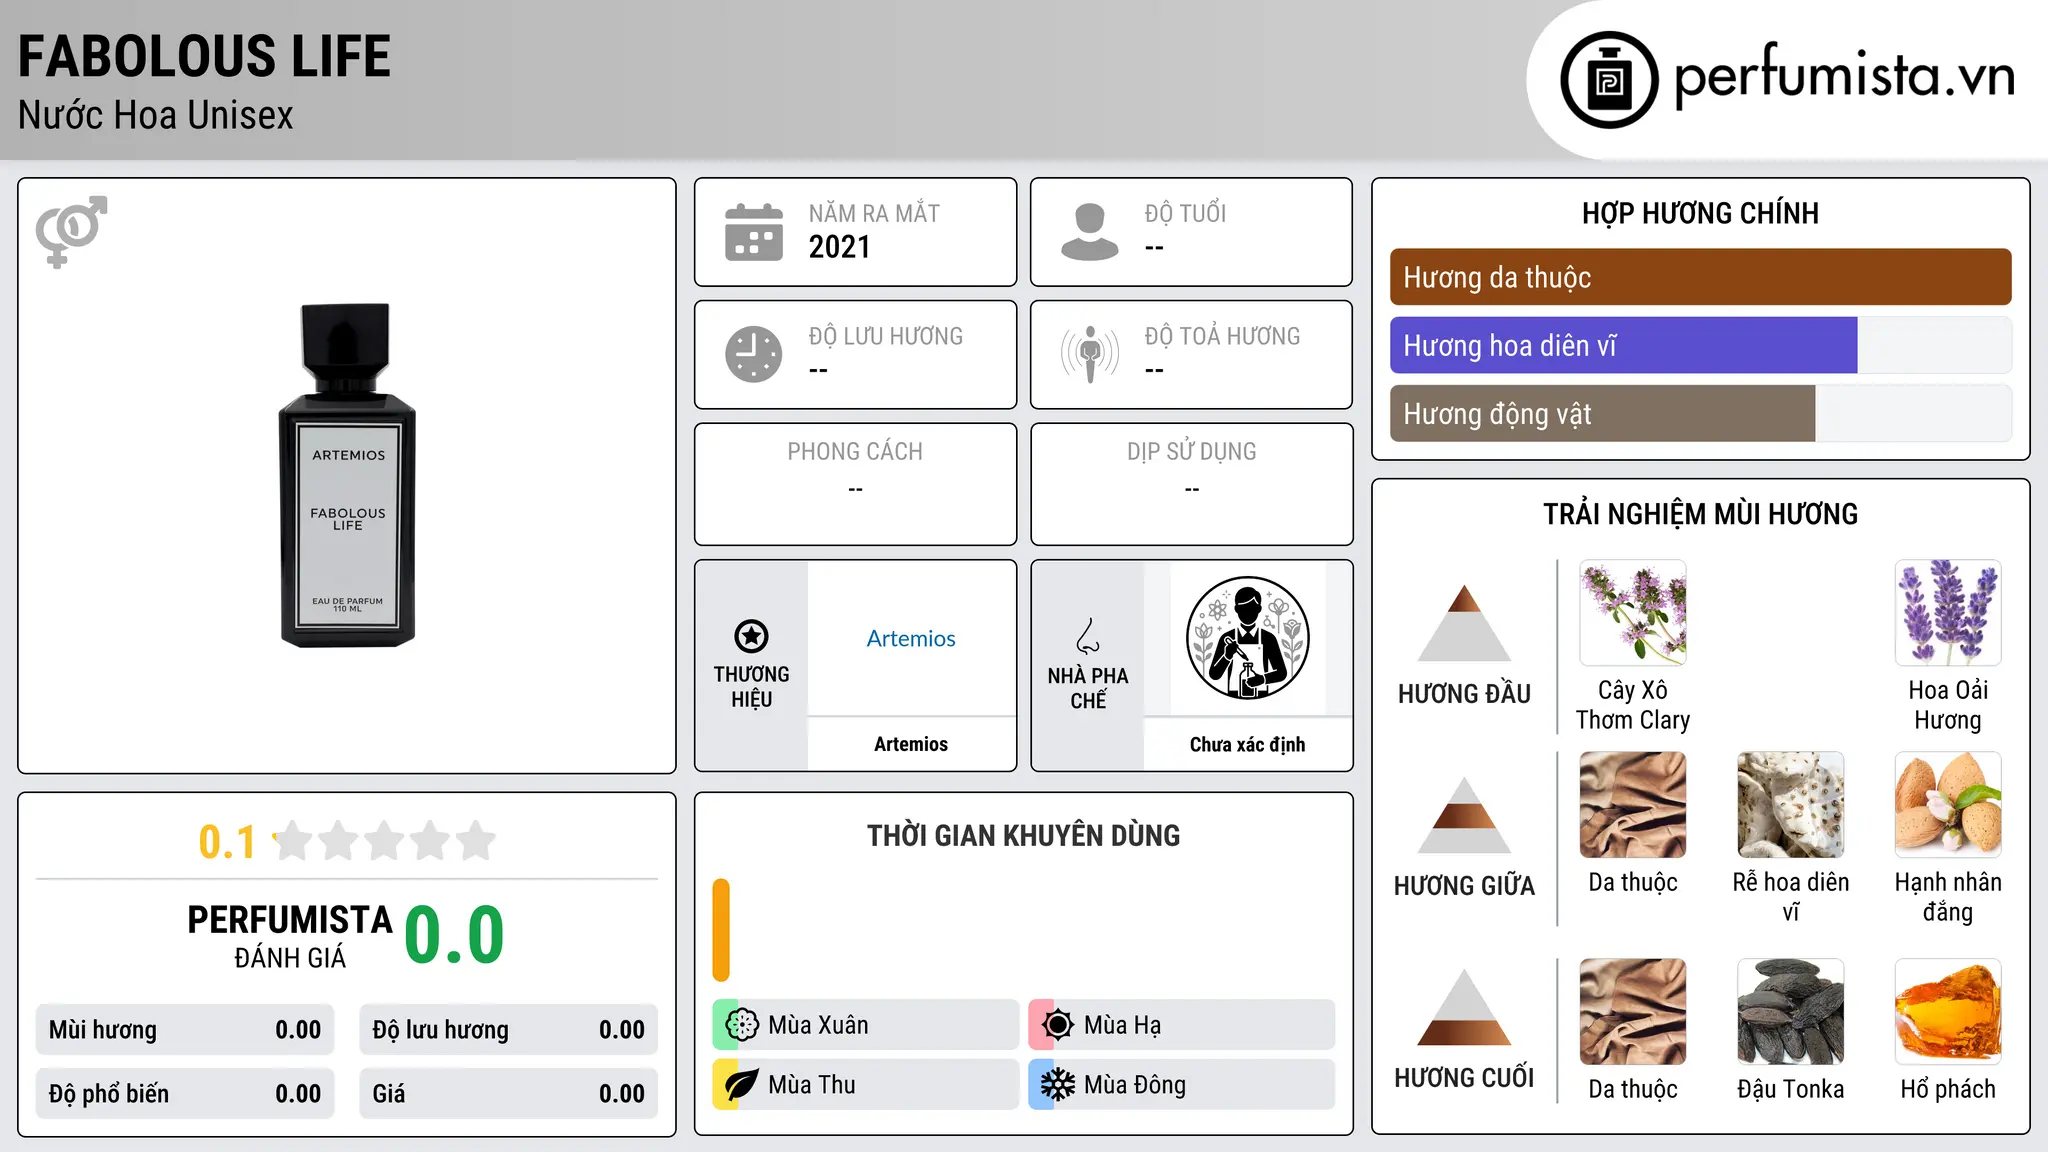Click the Độ lưu hương 0.00 score box
This screenshot has width=2048, height=1152.
pyautogui.click(x=508, y=1030)
